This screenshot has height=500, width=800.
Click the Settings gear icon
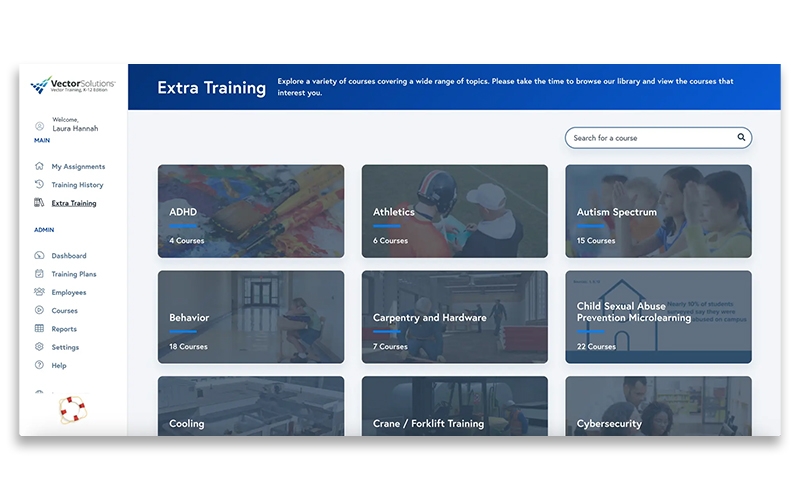click(39, 347)
